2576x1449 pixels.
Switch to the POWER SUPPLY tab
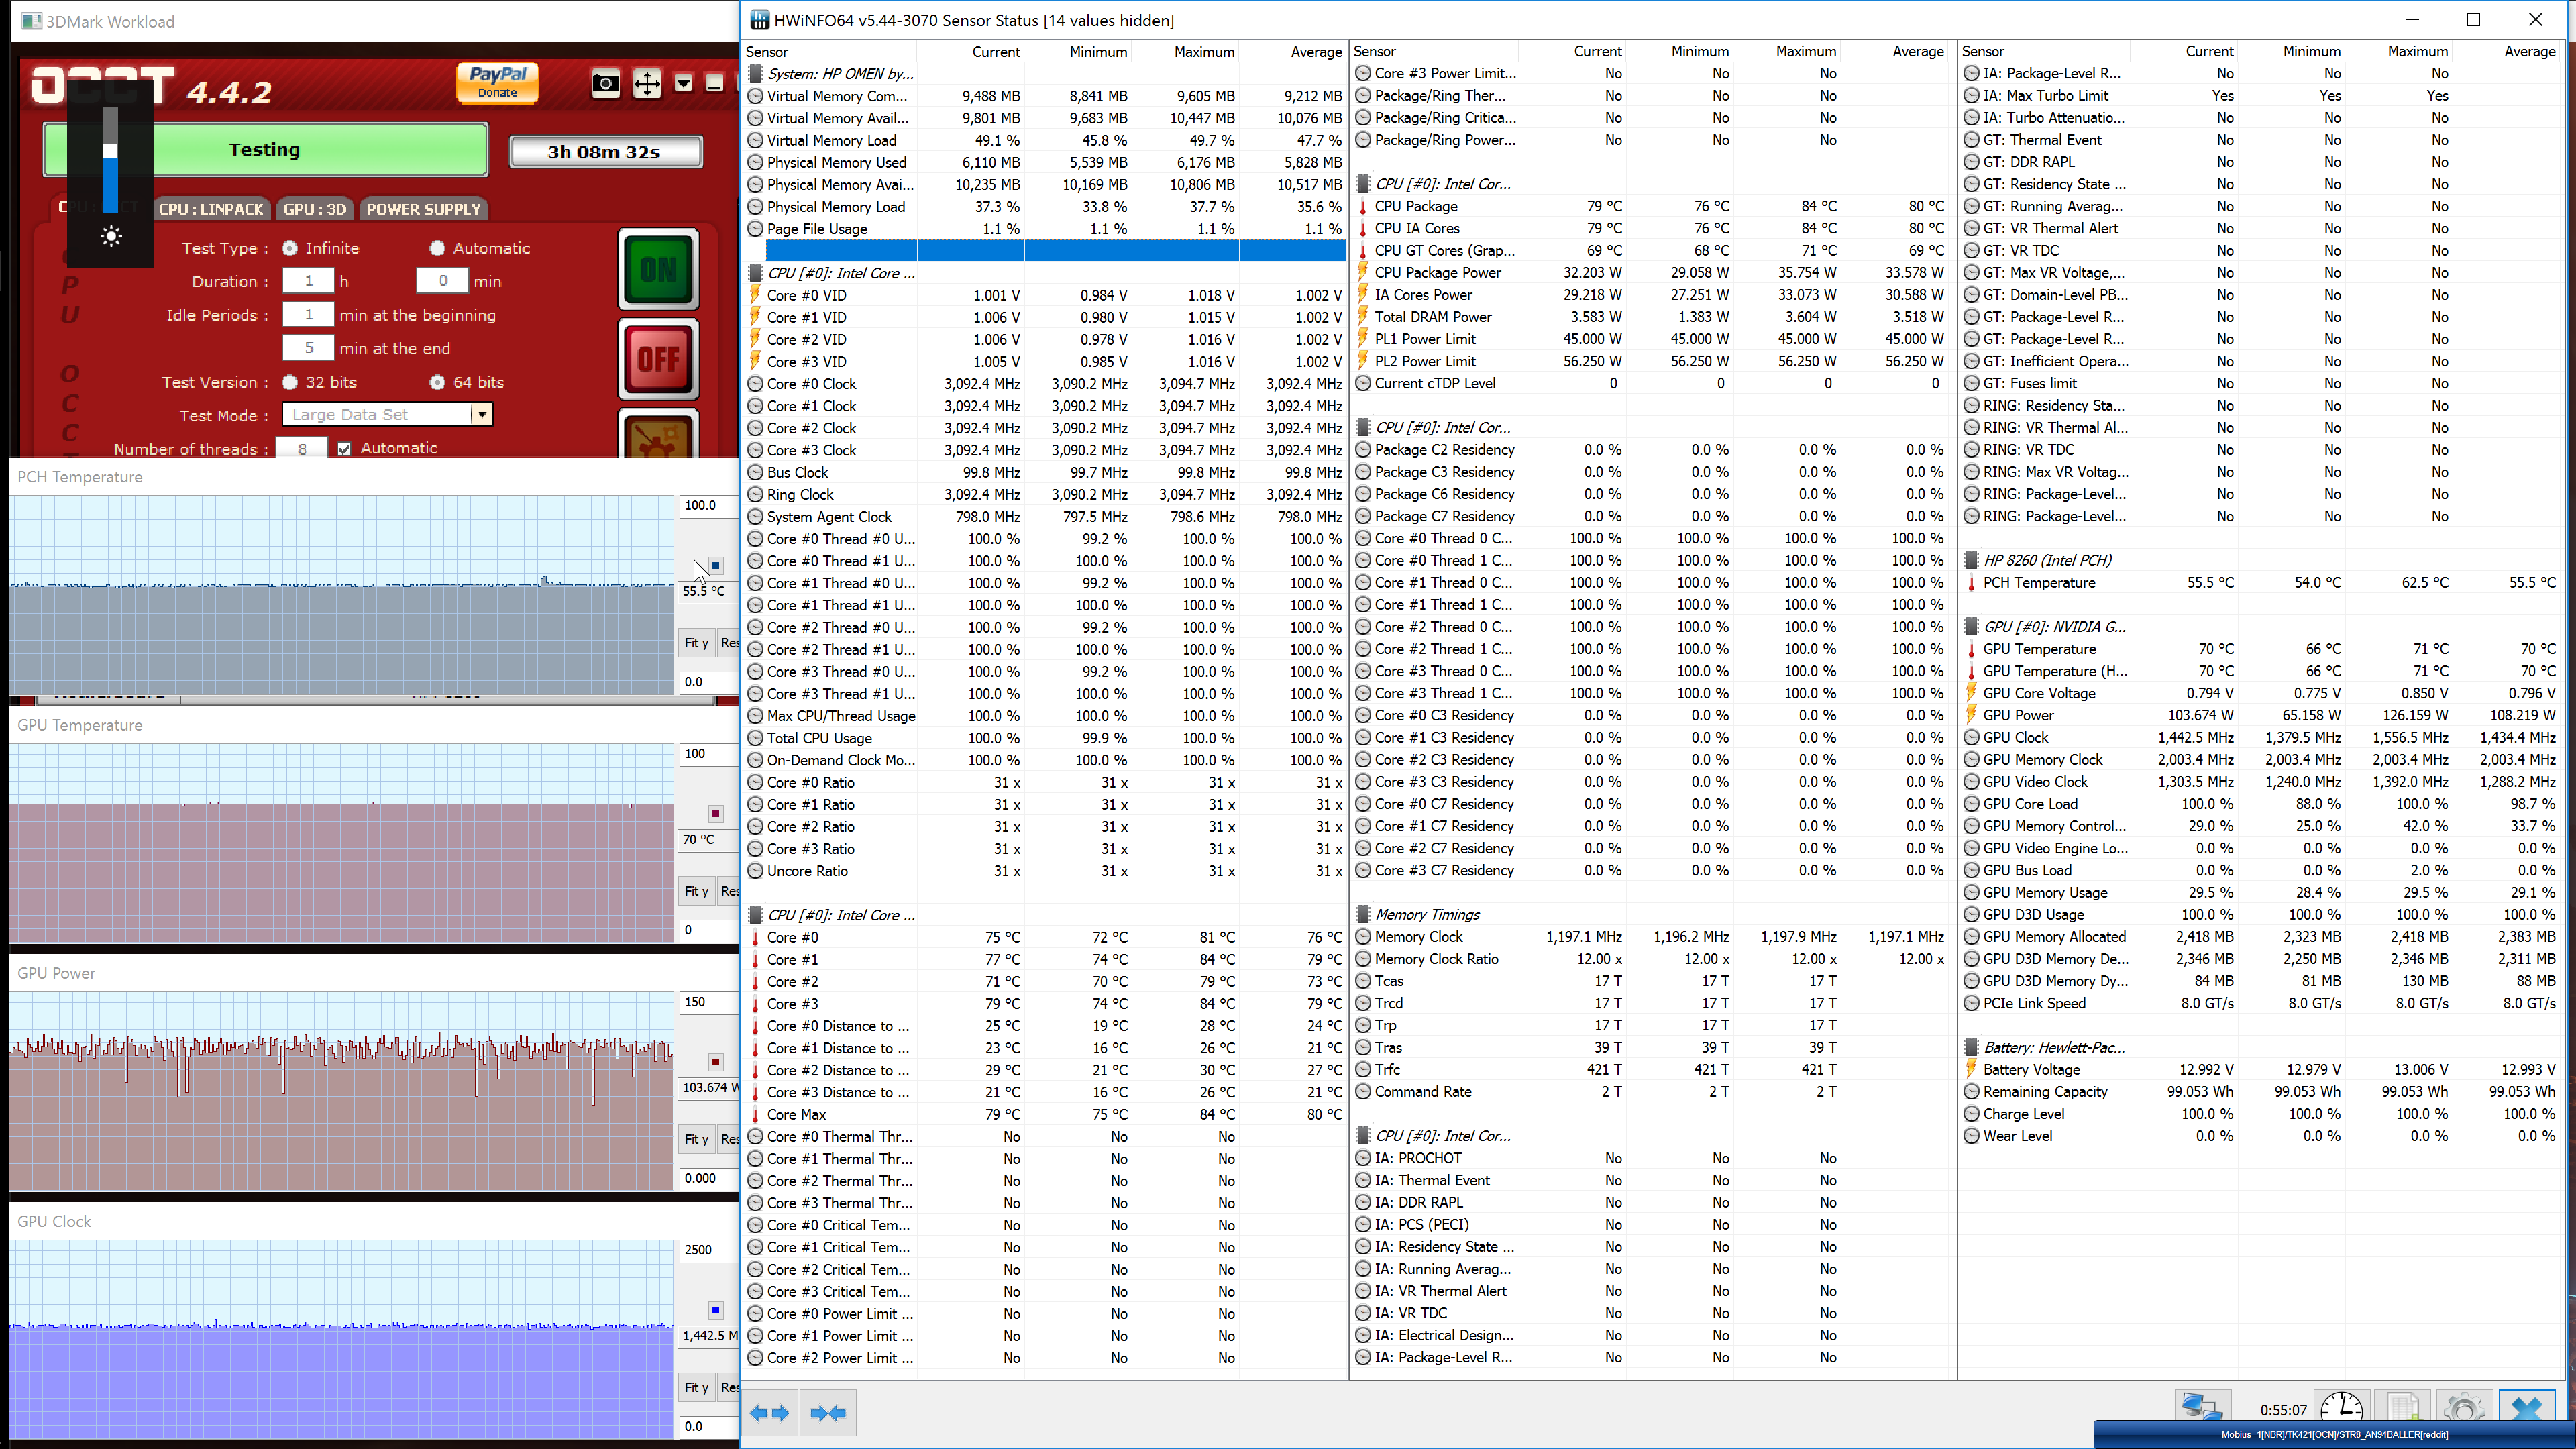coord(423,209)
